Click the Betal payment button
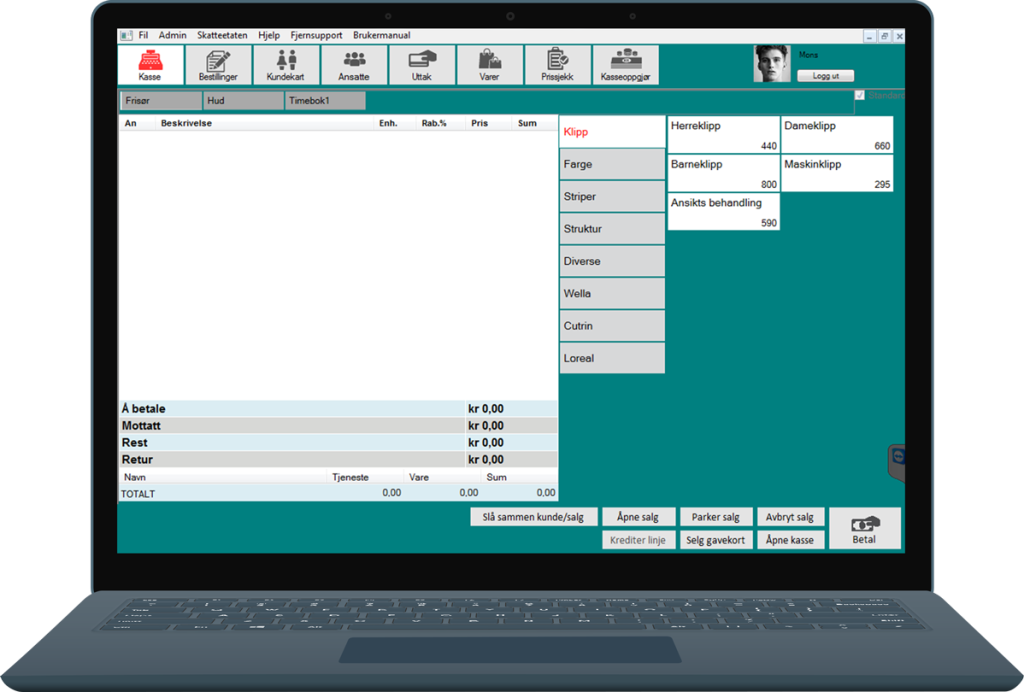The height and width of the screenshot is (692, 1024). pos(864,528)
